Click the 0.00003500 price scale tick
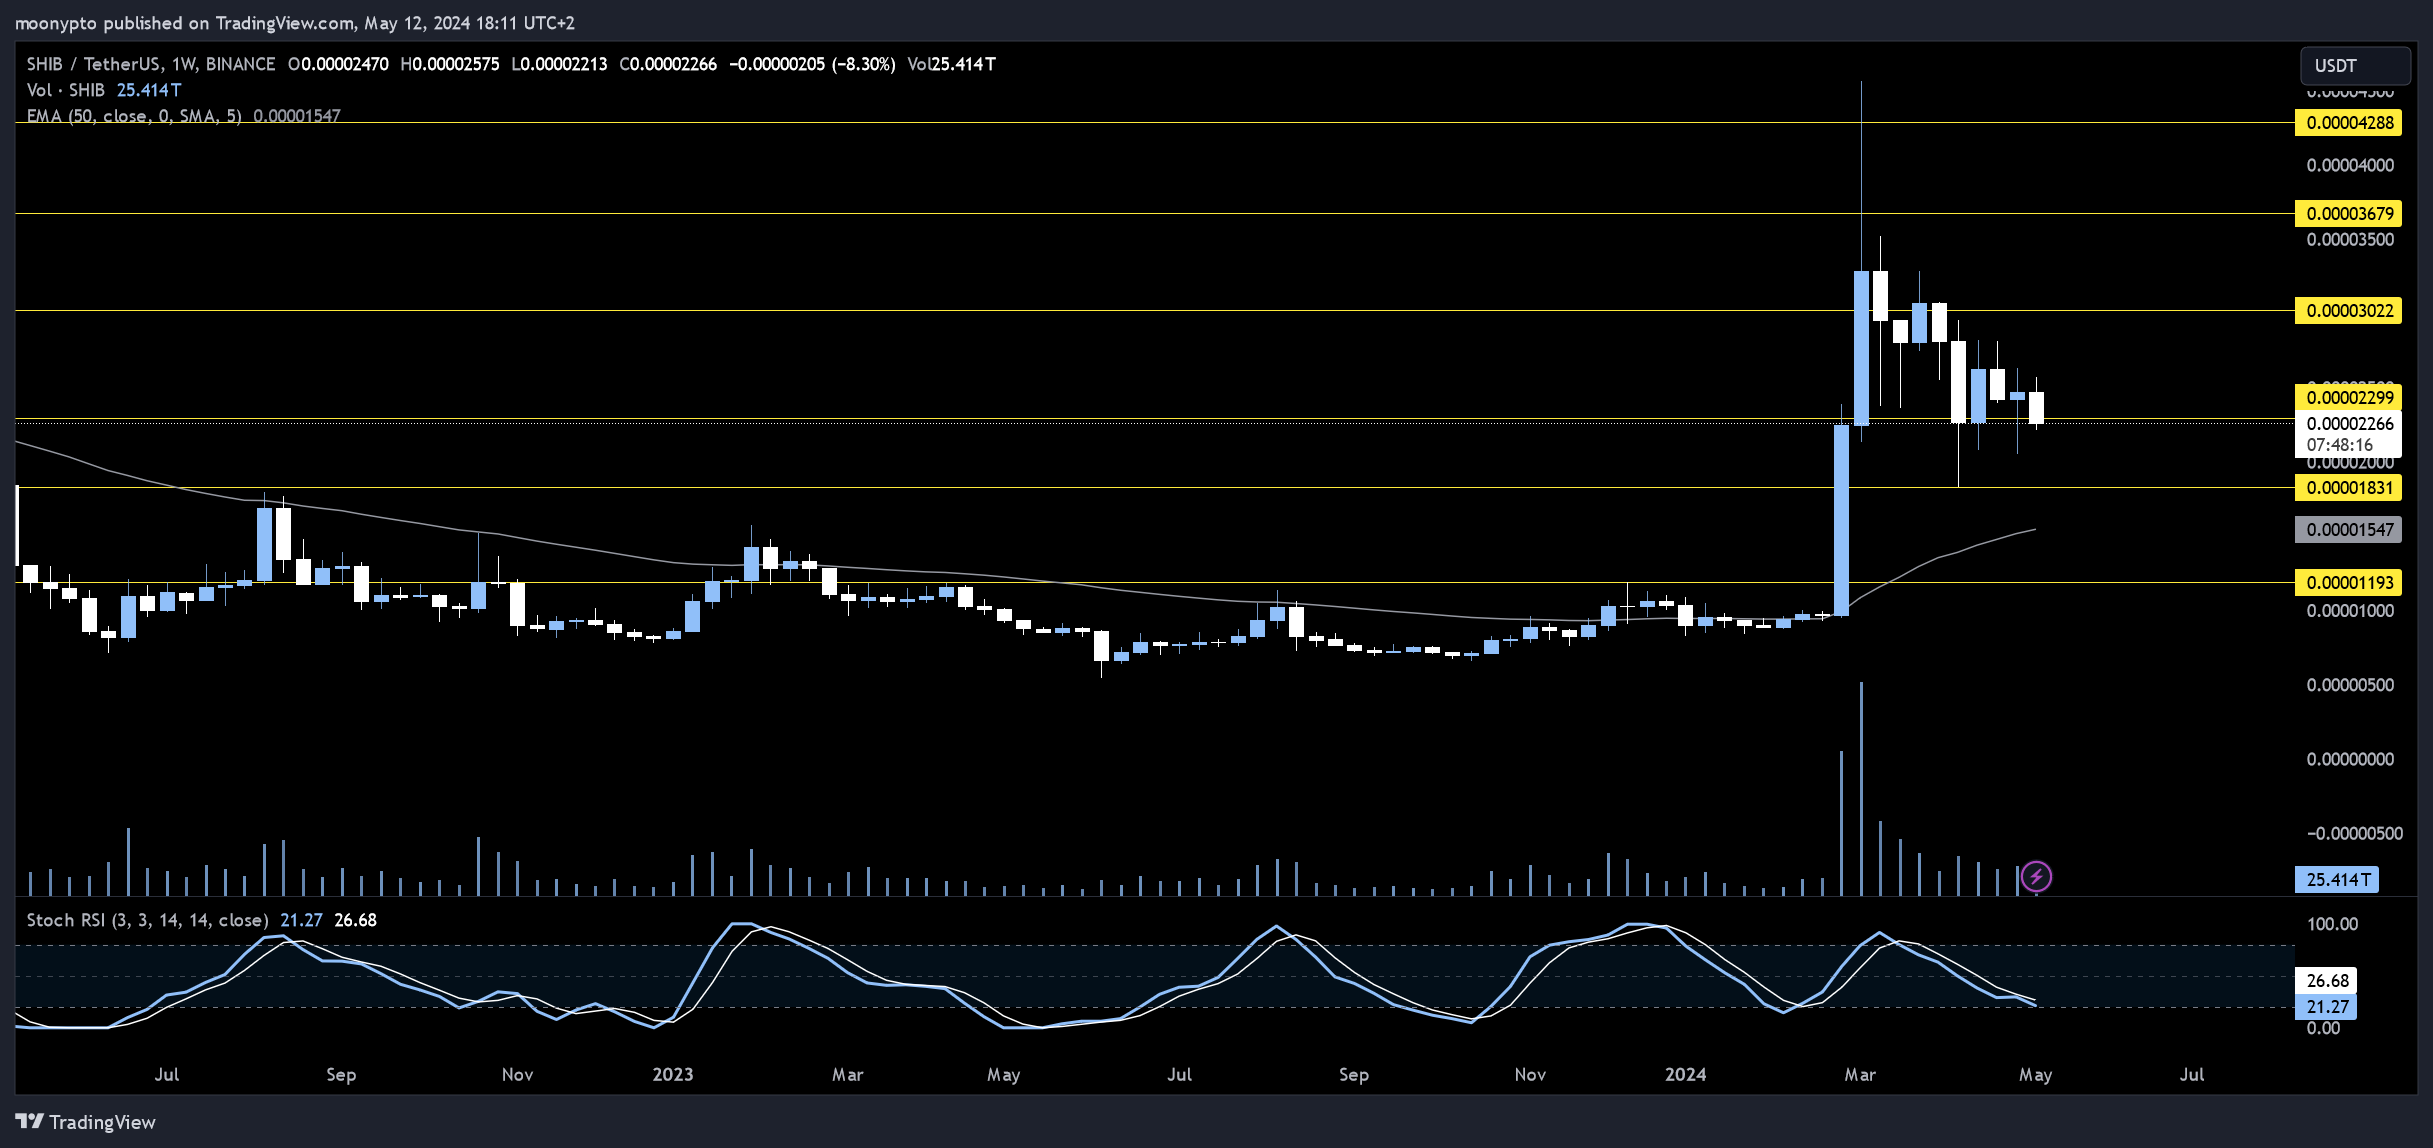 [2350, 239]
